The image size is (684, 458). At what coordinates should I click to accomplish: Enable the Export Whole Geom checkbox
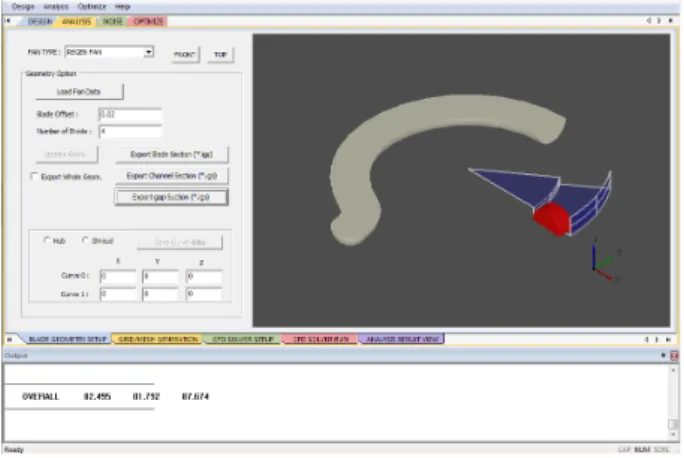pos(34,176)
